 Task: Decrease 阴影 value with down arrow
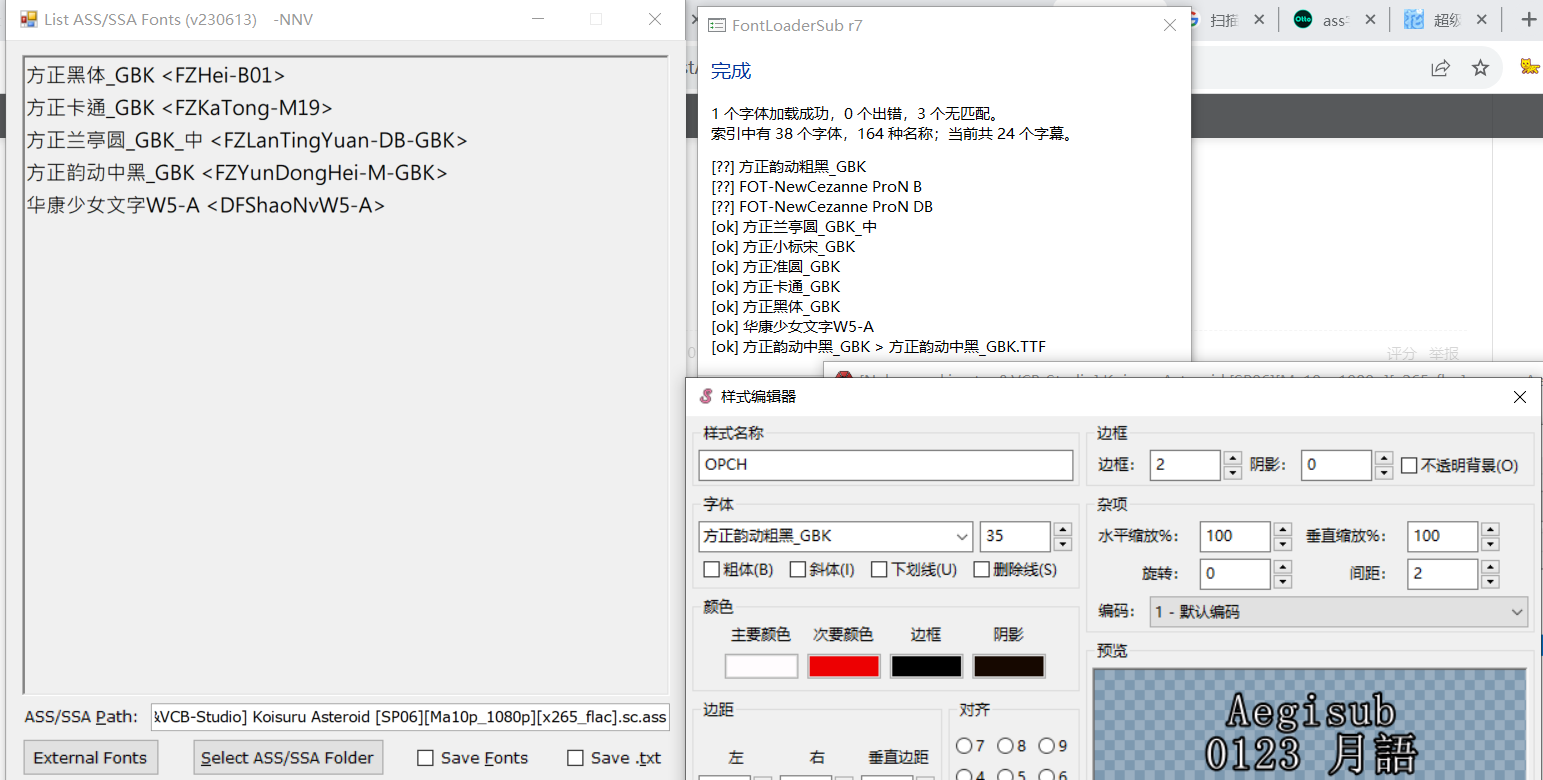(1384, 473)
